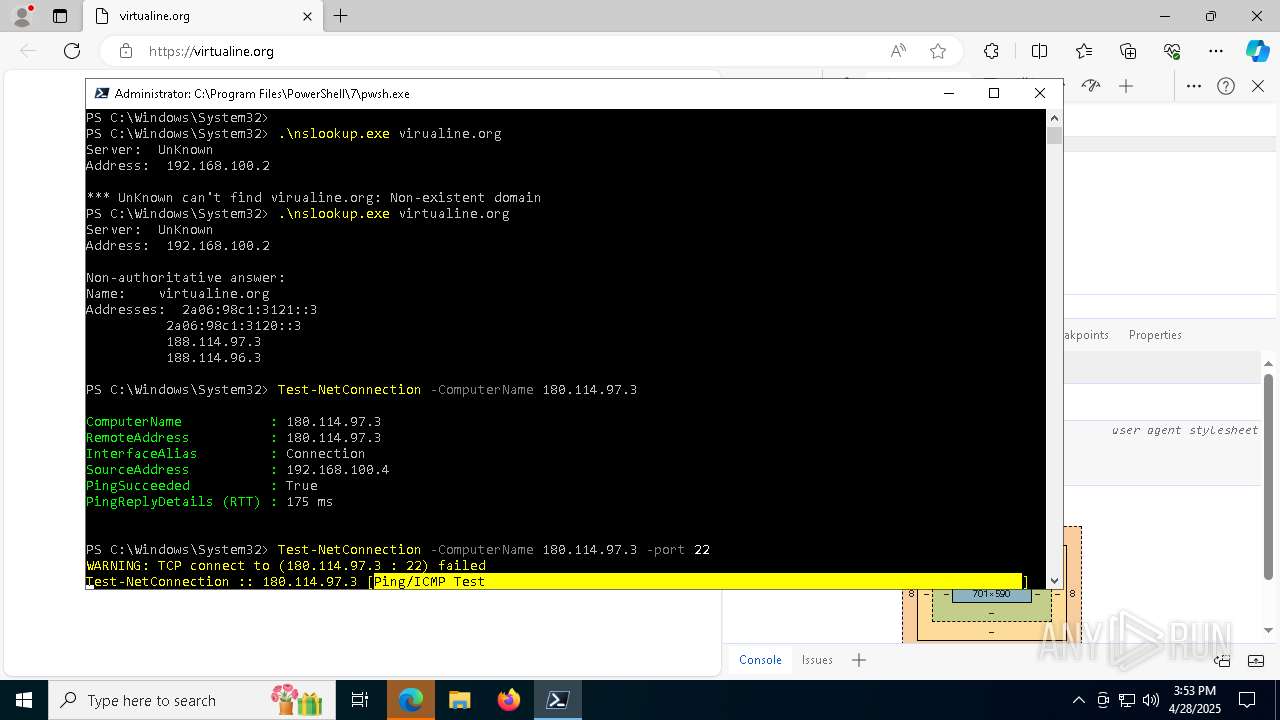
Task: Select the Issues drawer tab
Action: 817,660
